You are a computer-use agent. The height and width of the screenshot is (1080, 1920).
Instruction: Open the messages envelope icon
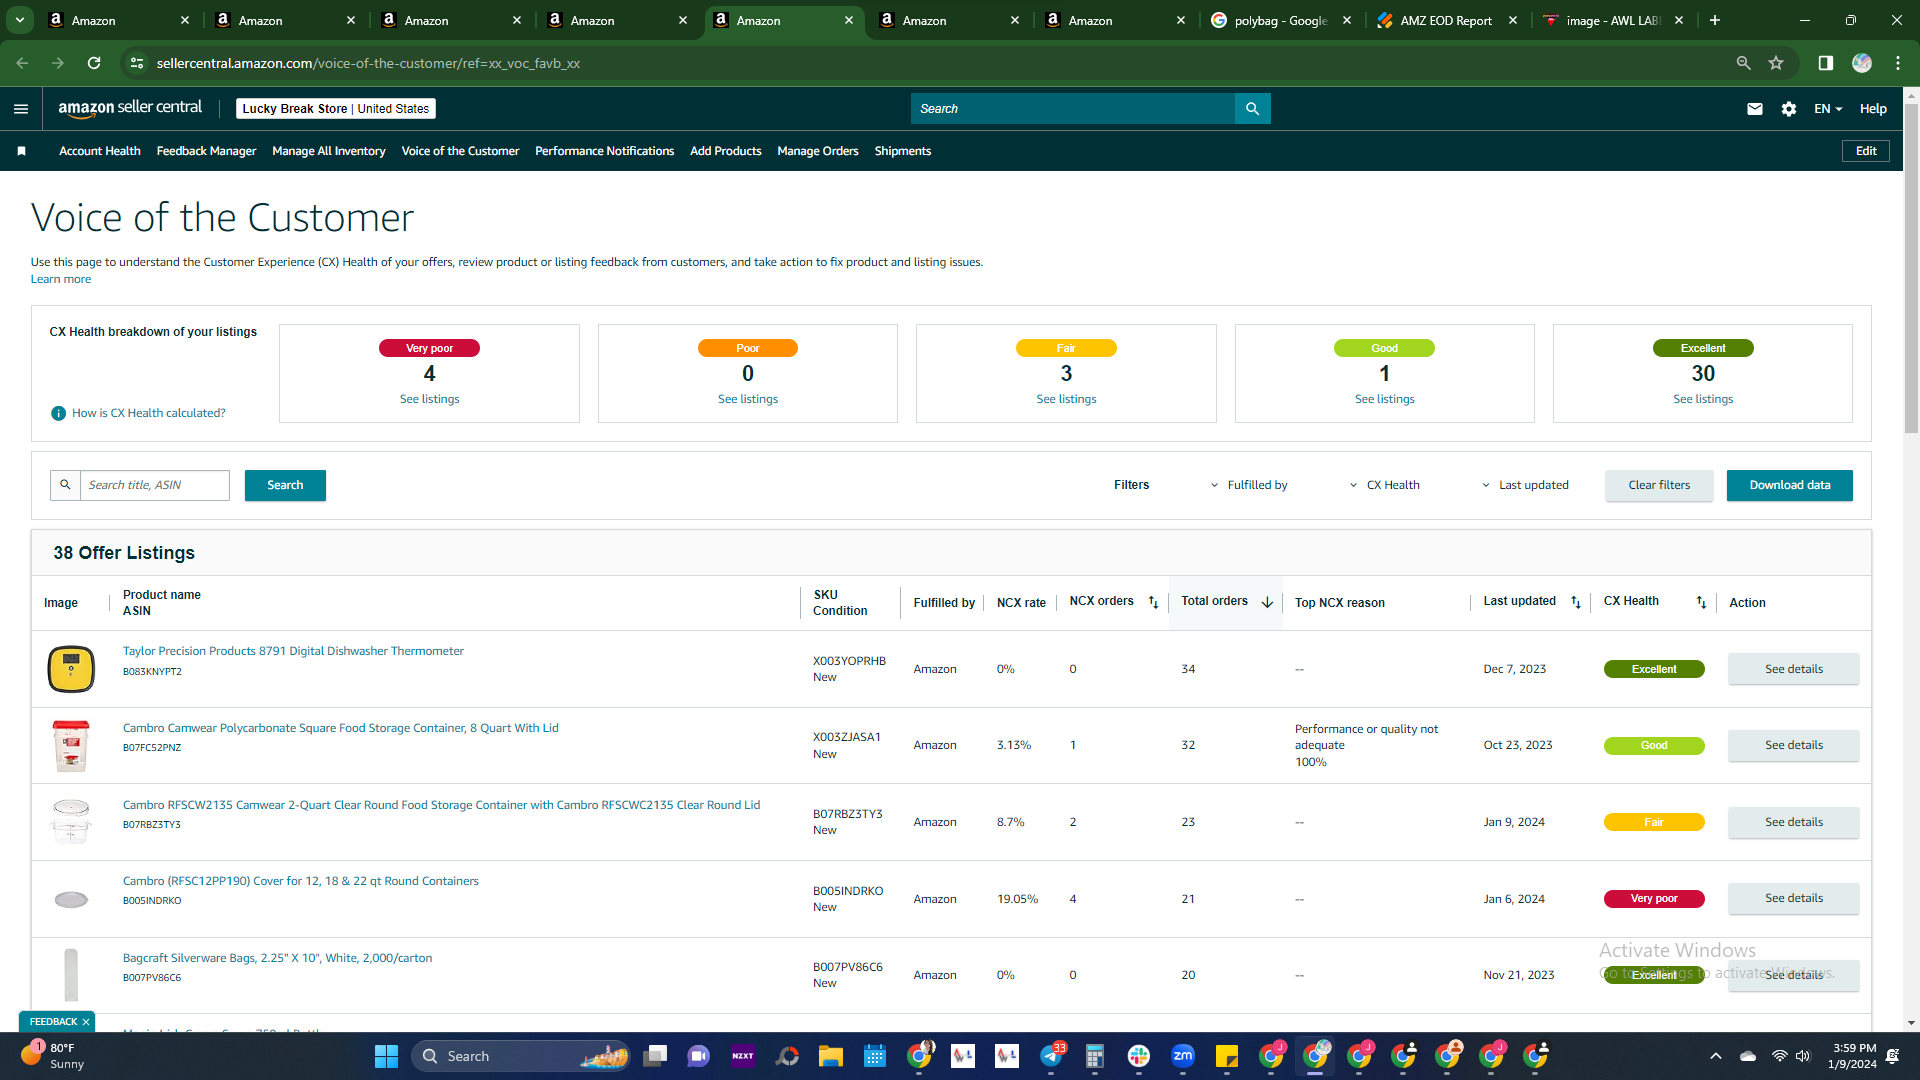(1755, 109)
